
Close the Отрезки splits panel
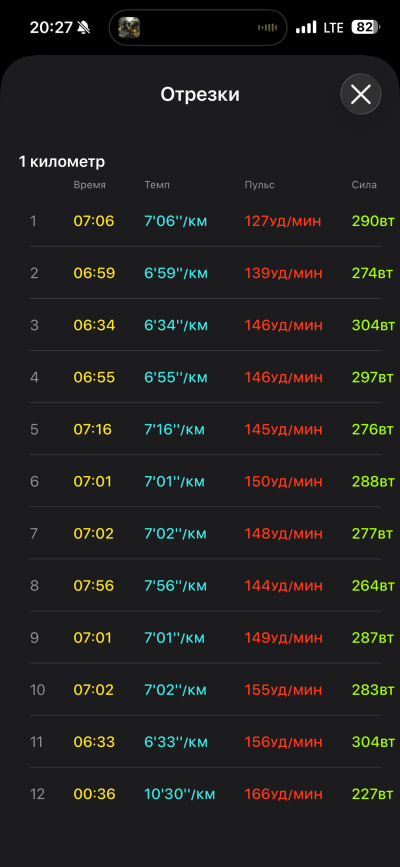point(361,95)
